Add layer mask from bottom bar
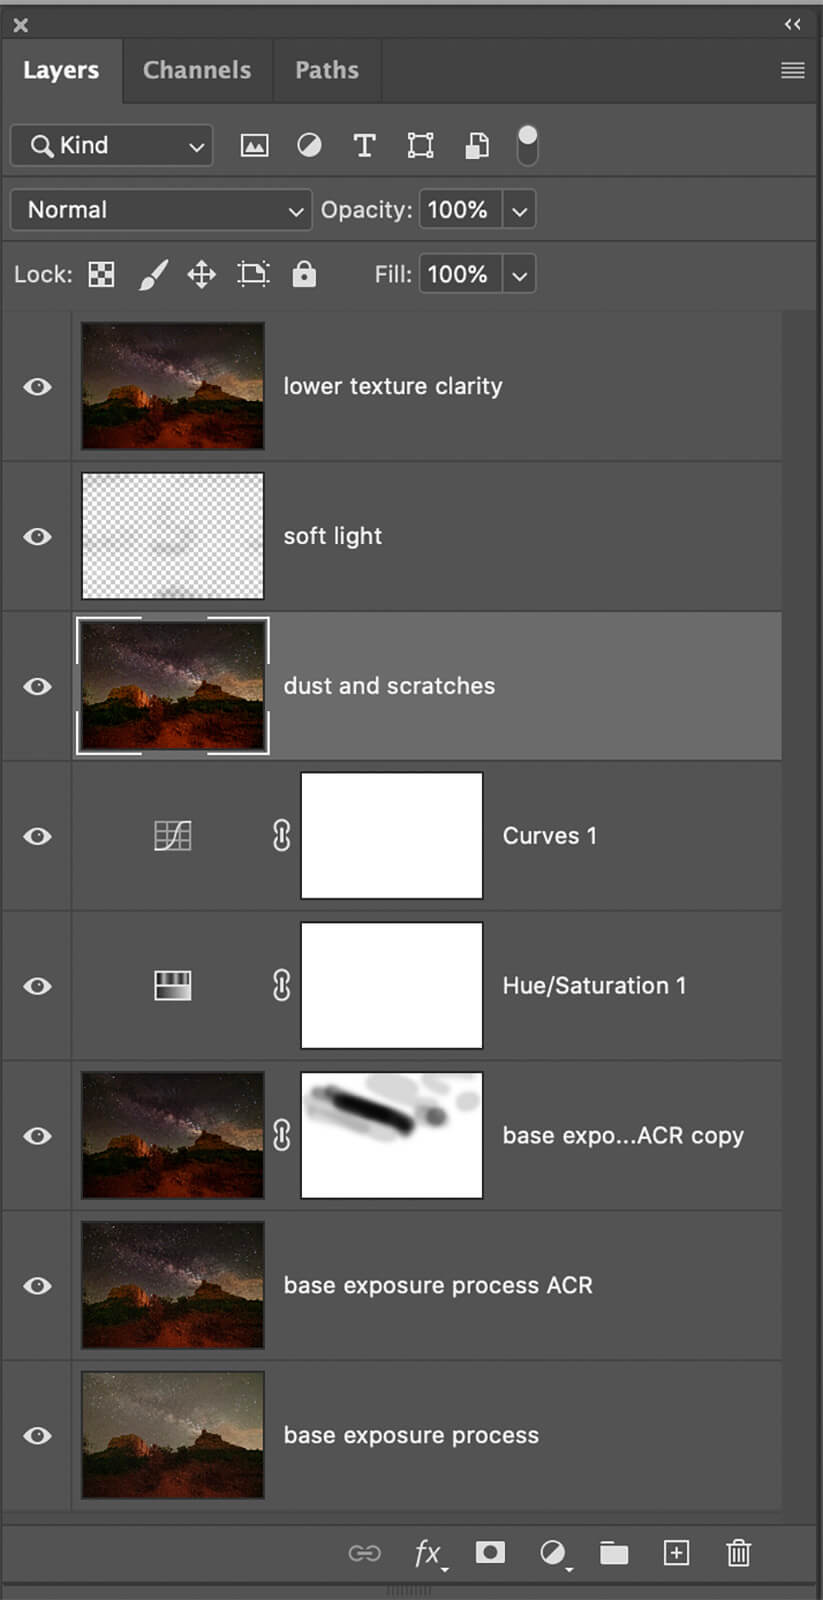 click(490, 1552)
